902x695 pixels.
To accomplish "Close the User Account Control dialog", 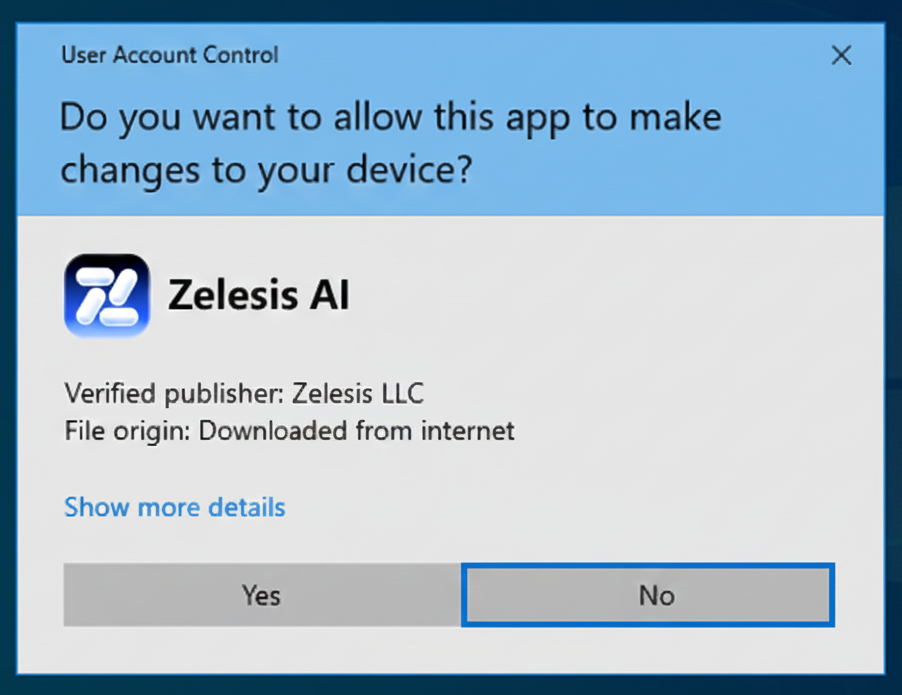I will tap(841, 55).
